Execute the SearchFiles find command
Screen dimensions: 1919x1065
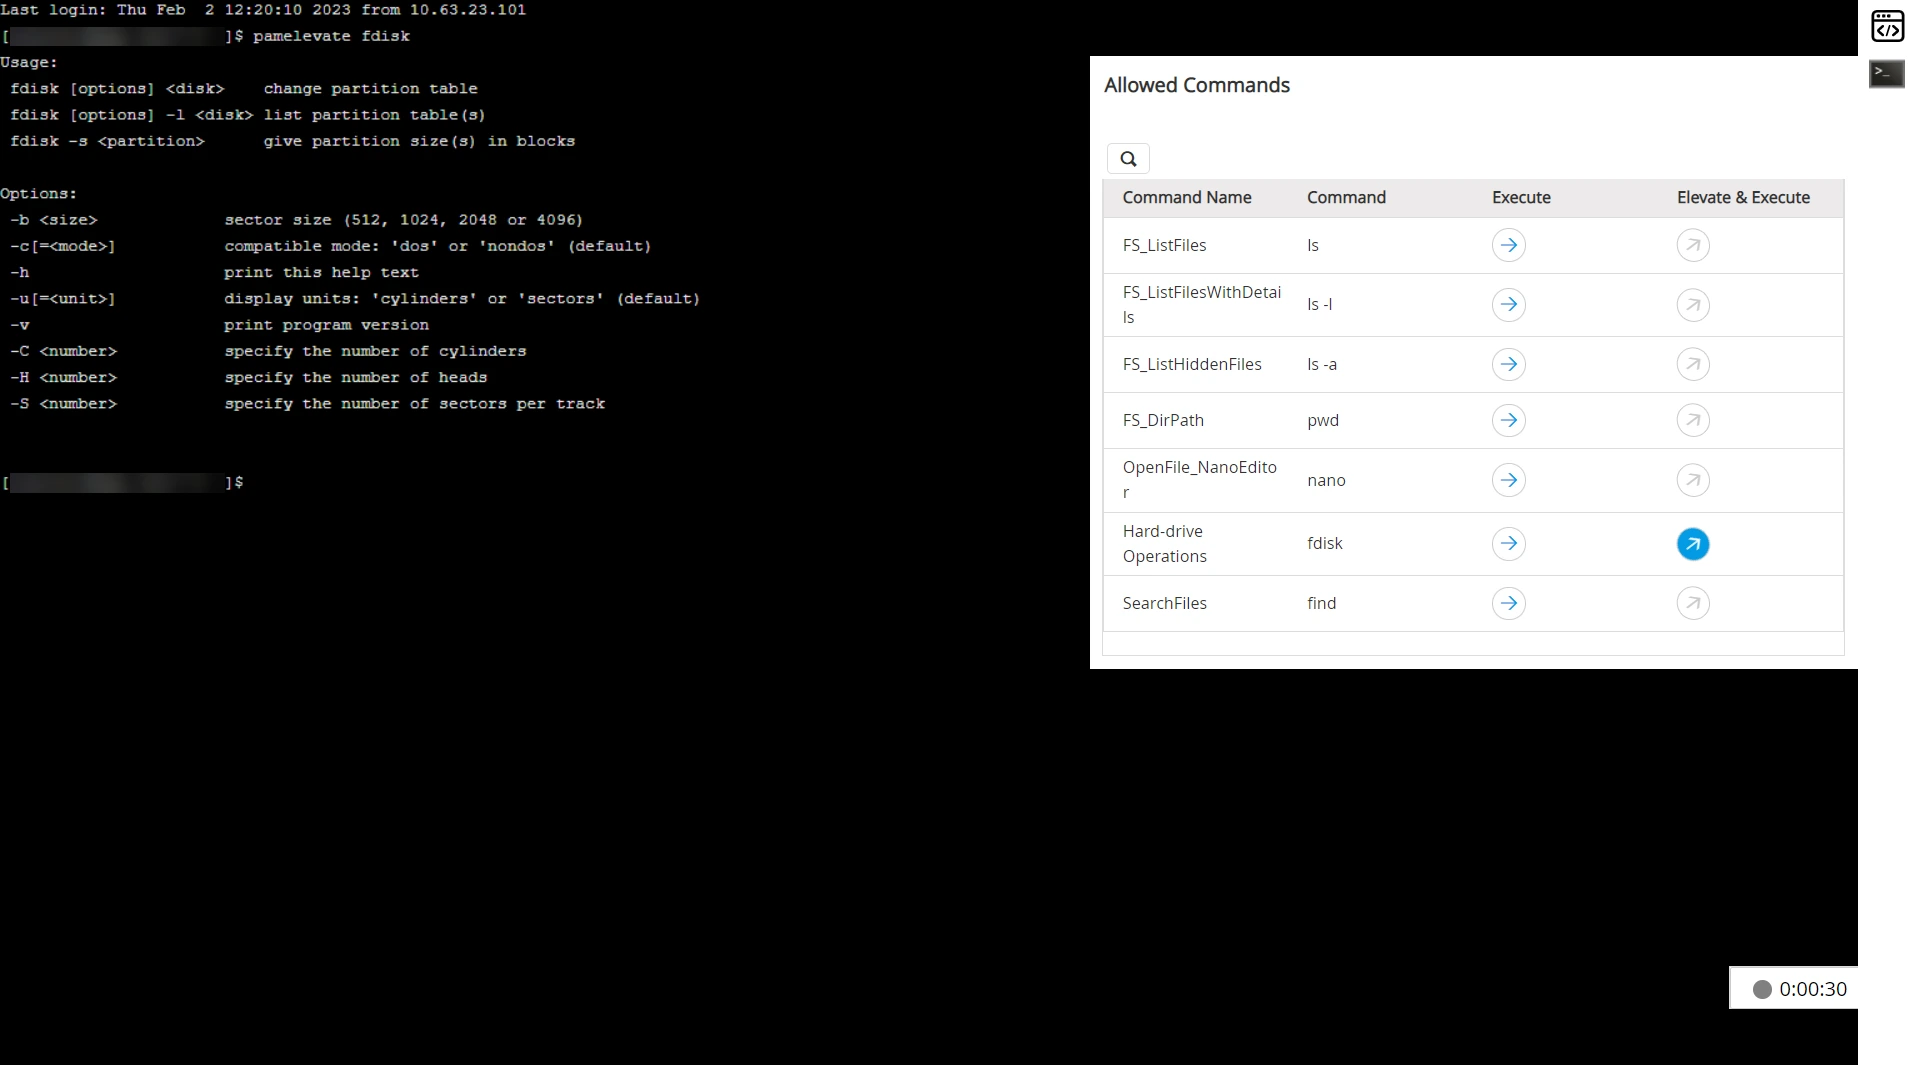pyautogui.click(x=1508, y=603)
